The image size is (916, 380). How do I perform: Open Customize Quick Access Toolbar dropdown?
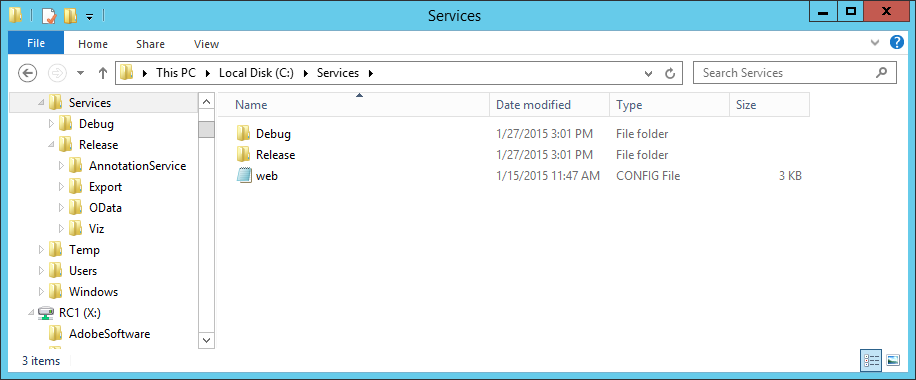click(x=89, y=16)
